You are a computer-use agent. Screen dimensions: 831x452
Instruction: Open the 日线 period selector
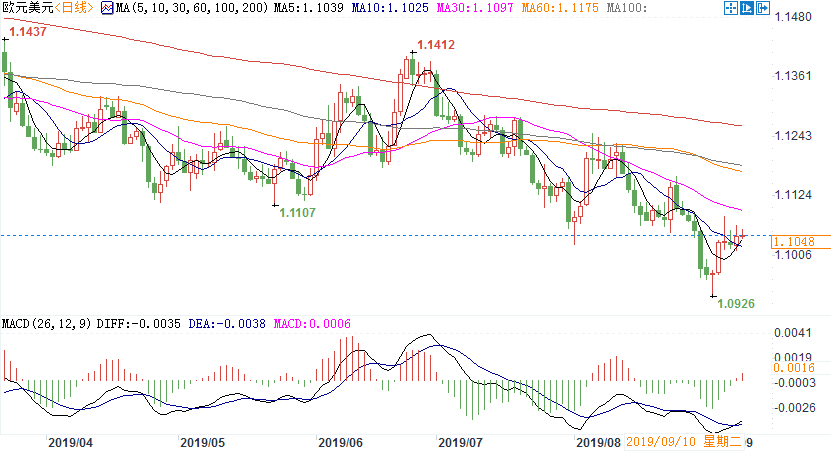point(75,8)
